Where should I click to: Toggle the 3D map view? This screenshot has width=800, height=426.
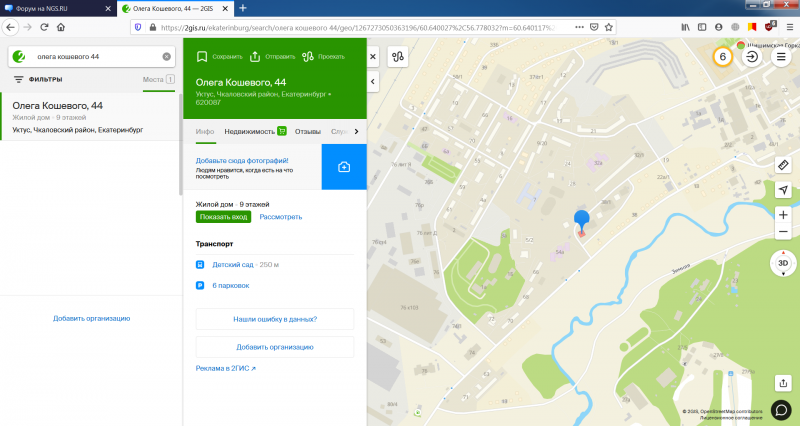tap(782, 263)
